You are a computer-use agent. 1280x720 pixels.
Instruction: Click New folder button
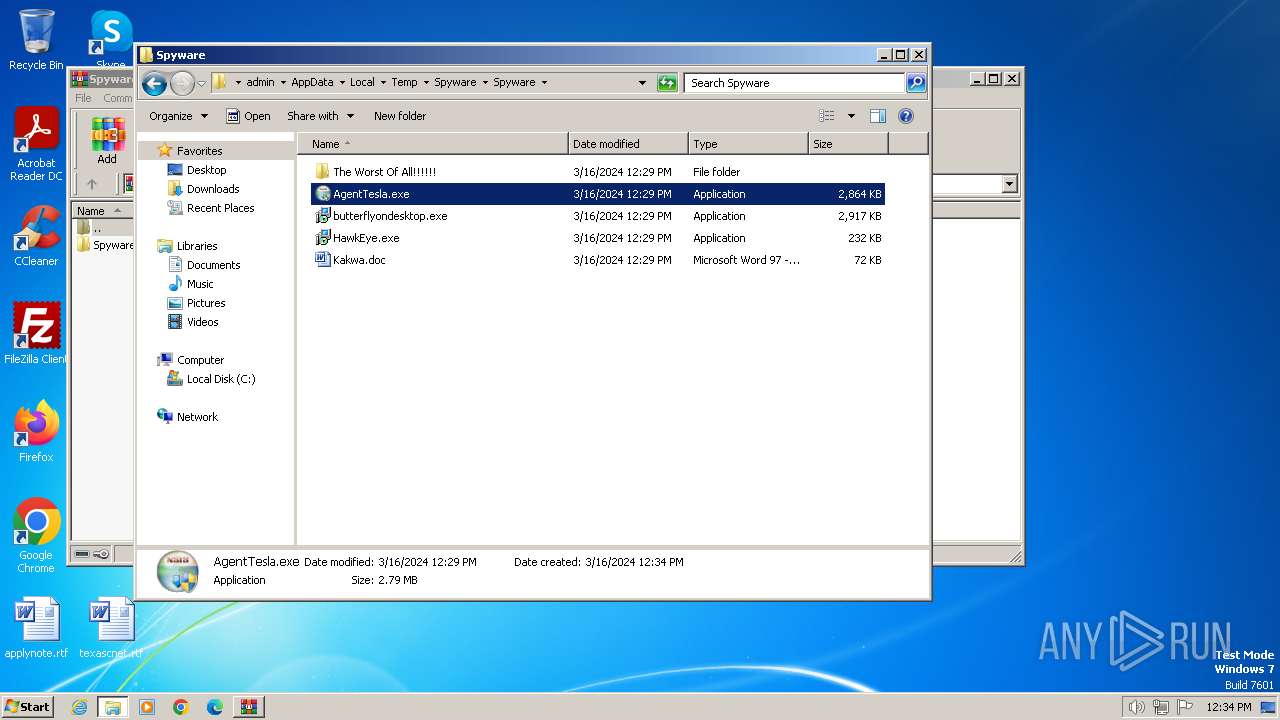pyautogui.click(x=400, y=116)
